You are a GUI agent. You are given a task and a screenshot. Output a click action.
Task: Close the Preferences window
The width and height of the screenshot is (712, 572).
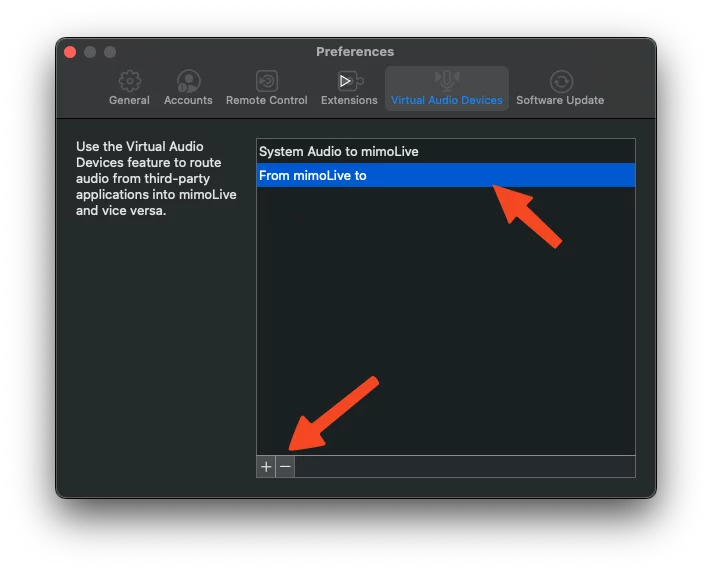coord(70,52)
